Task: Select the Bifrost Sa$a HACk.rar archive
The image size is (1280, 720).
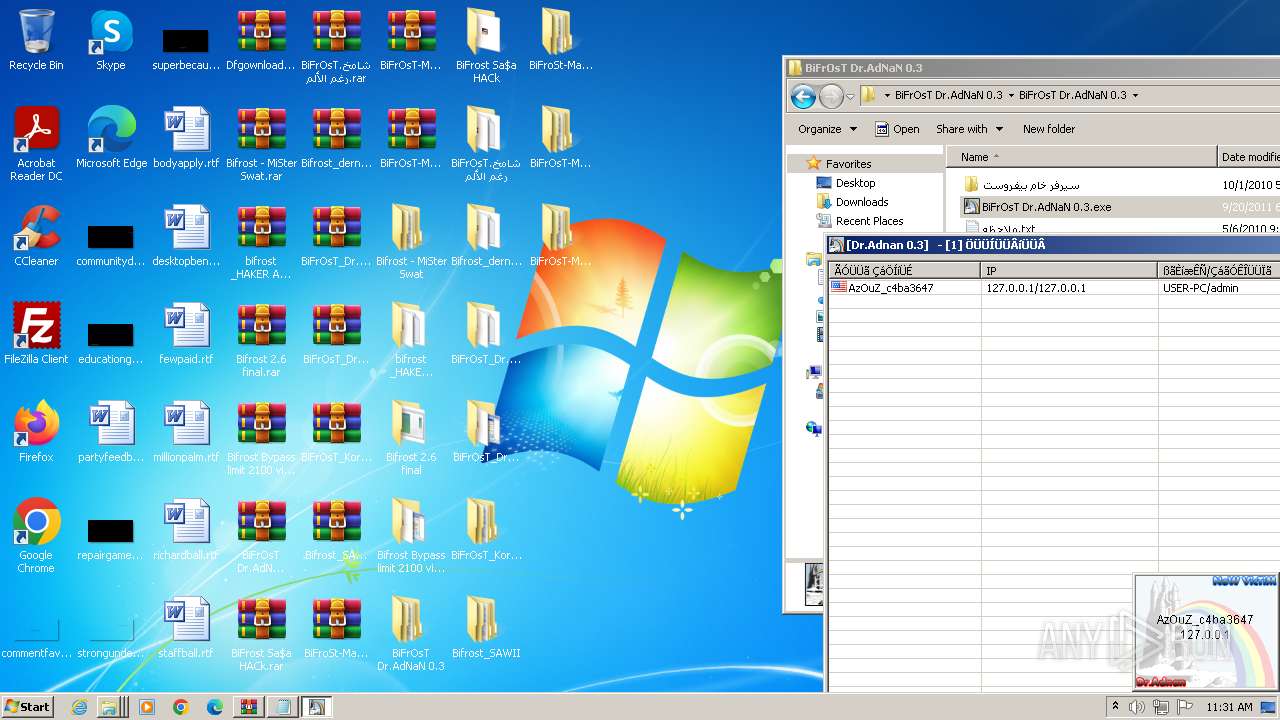Action: coord(261,633)
